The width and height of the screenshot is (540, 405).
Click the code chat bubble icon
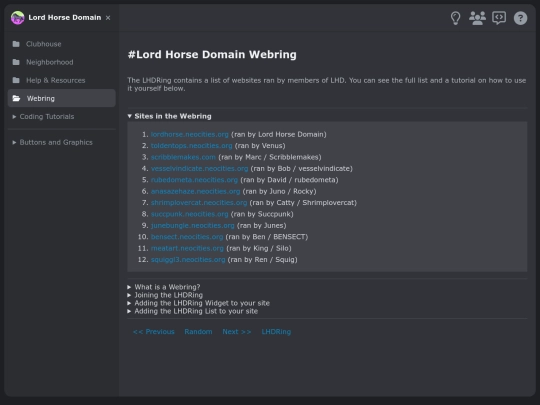point(499,18)
